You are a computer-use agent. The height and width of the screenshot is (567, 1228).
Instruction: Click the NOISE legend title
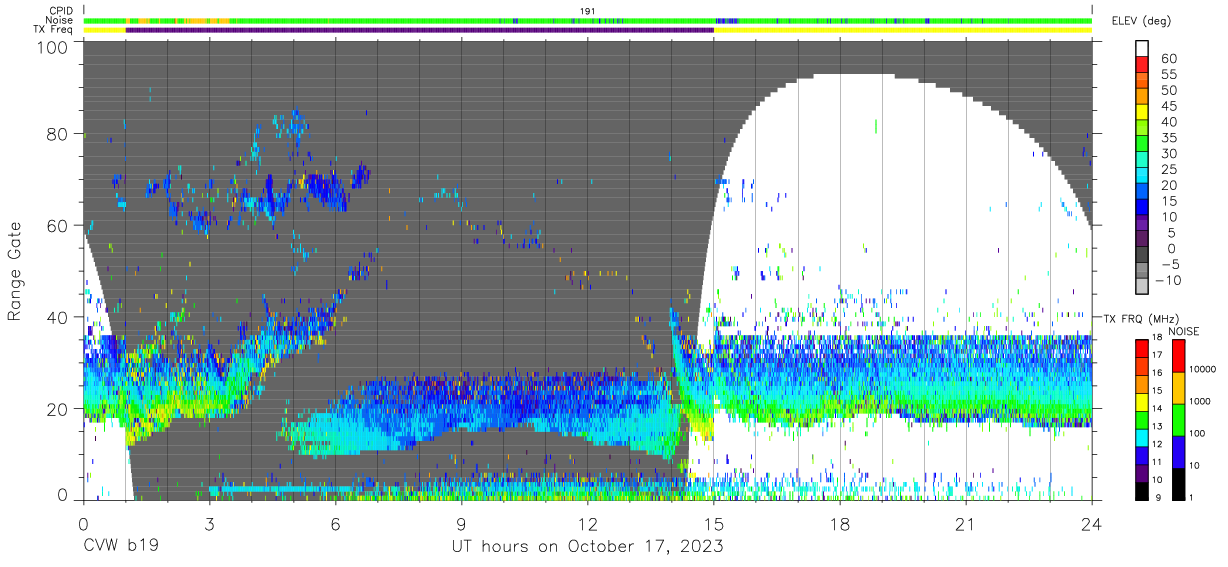coord(1186,331)
